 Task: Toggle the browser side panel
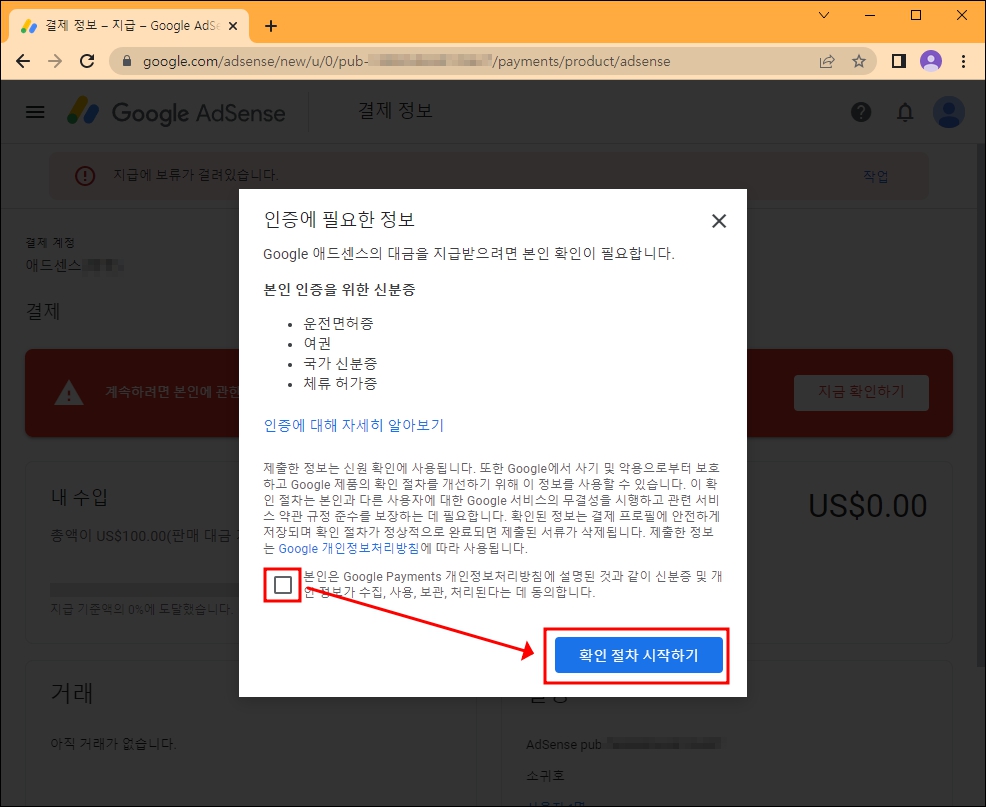899,61
